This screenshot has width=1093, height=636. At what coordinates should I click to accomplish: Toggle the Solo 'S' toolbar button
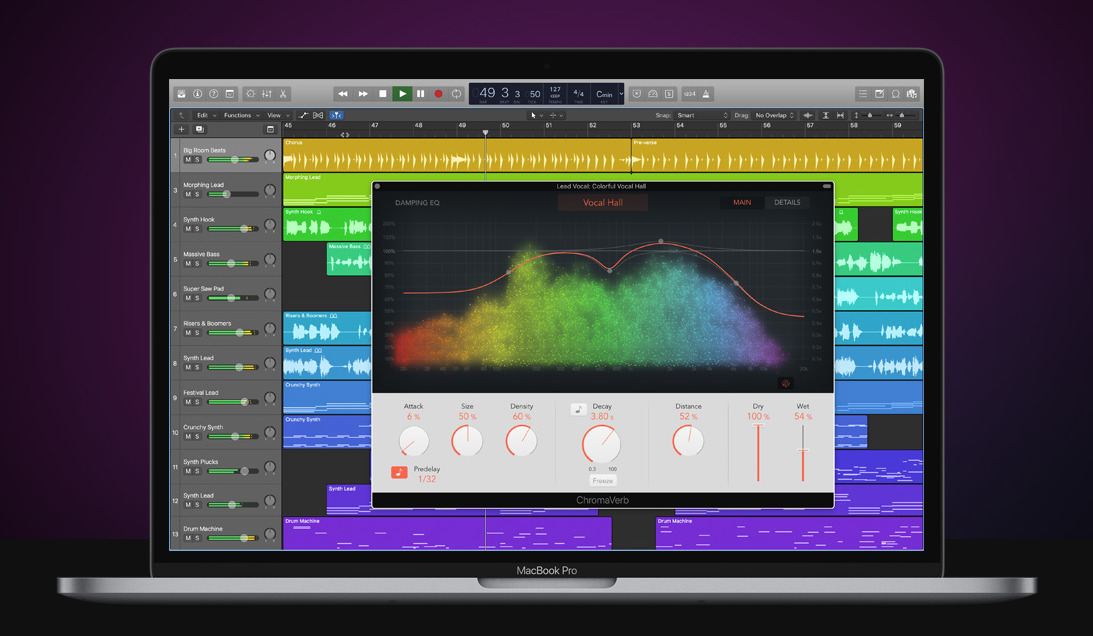pos(669,93)
